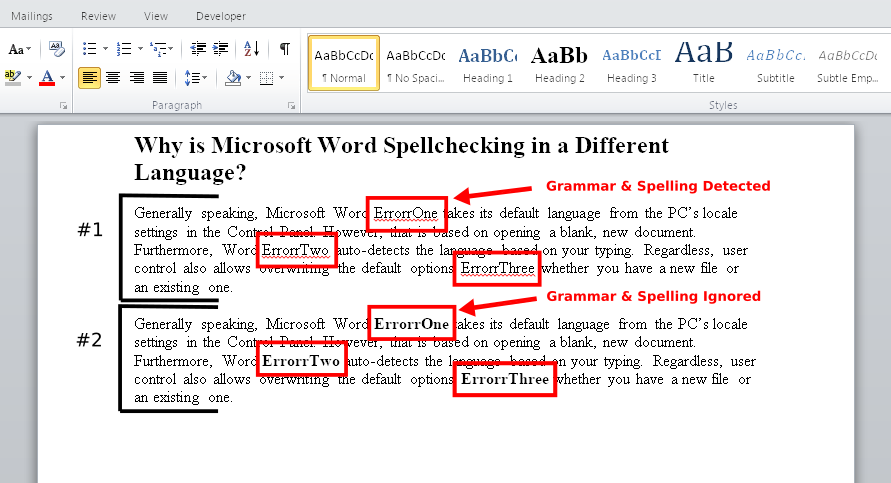Increase the paragraph indent

coord(220,49)
